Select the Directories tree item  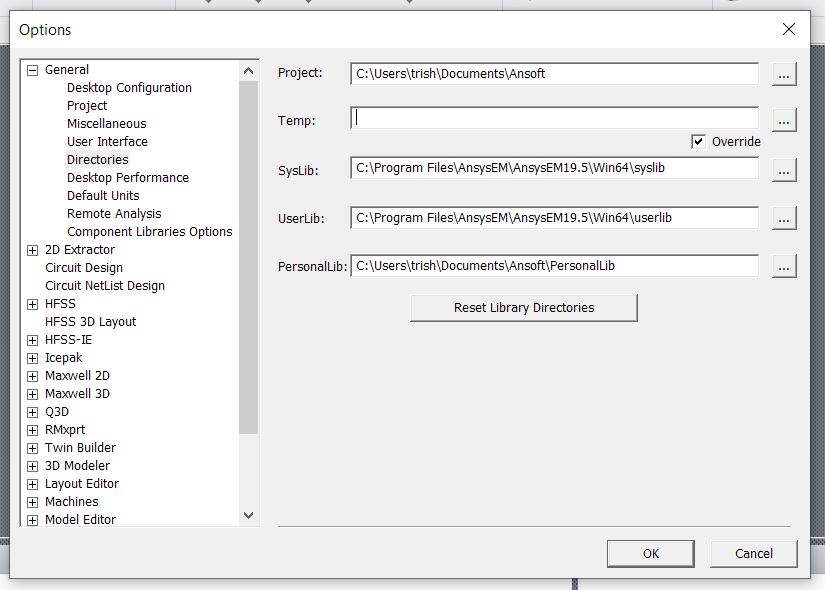97,159
